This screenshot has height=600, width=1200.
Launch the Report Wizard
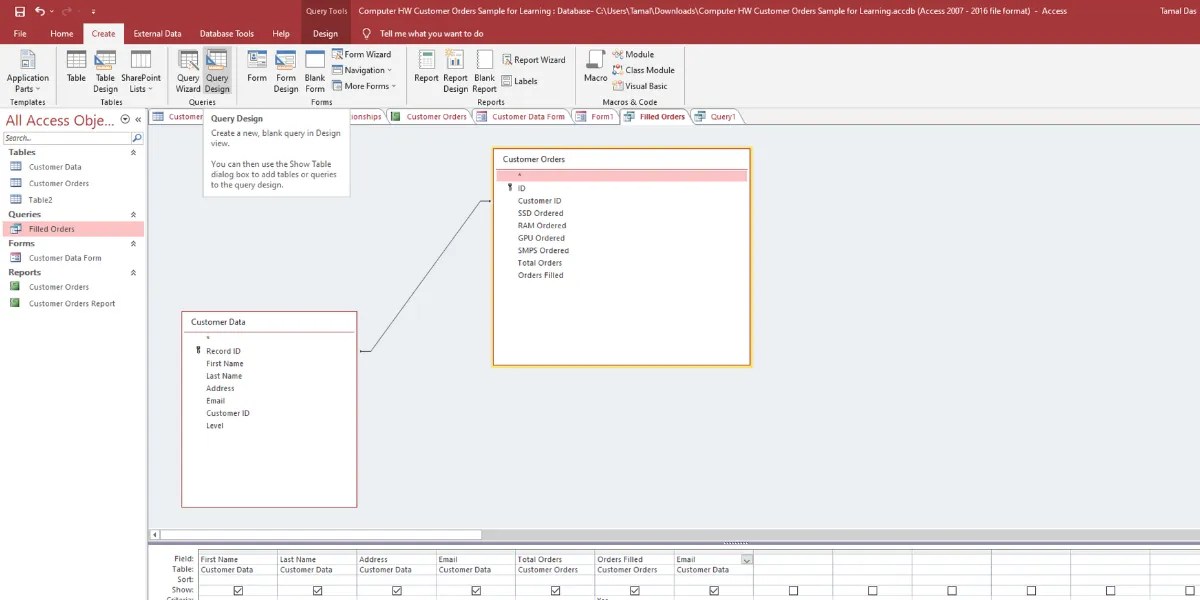(534, 59)
